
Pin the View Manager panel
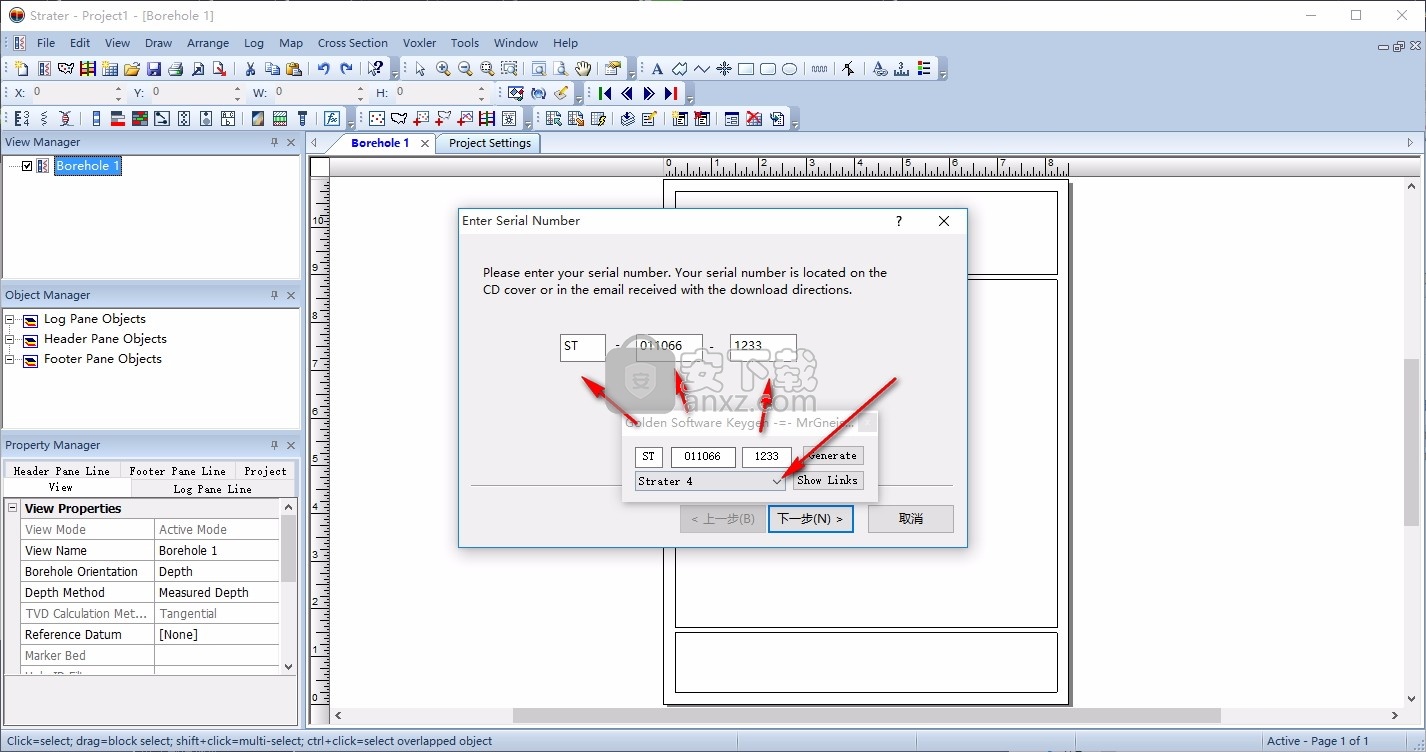[x=274, y=142]
